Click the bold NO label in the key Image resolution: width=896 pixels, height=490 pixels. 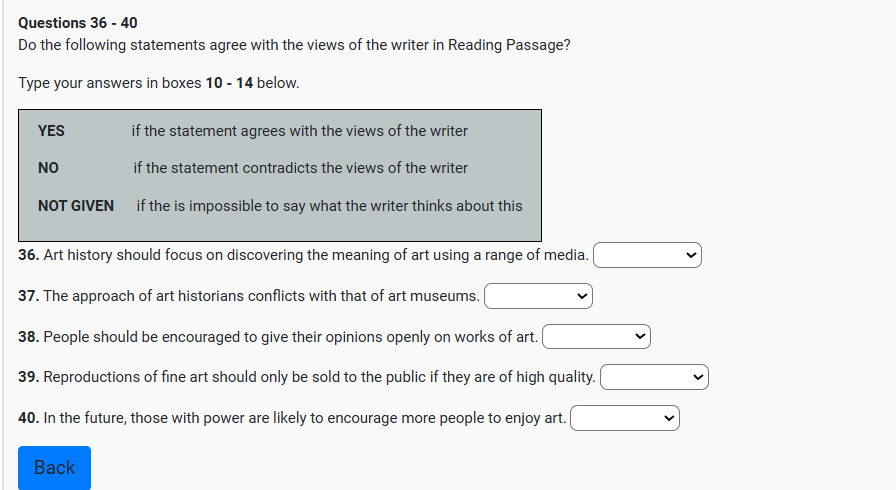click(48, 168)
